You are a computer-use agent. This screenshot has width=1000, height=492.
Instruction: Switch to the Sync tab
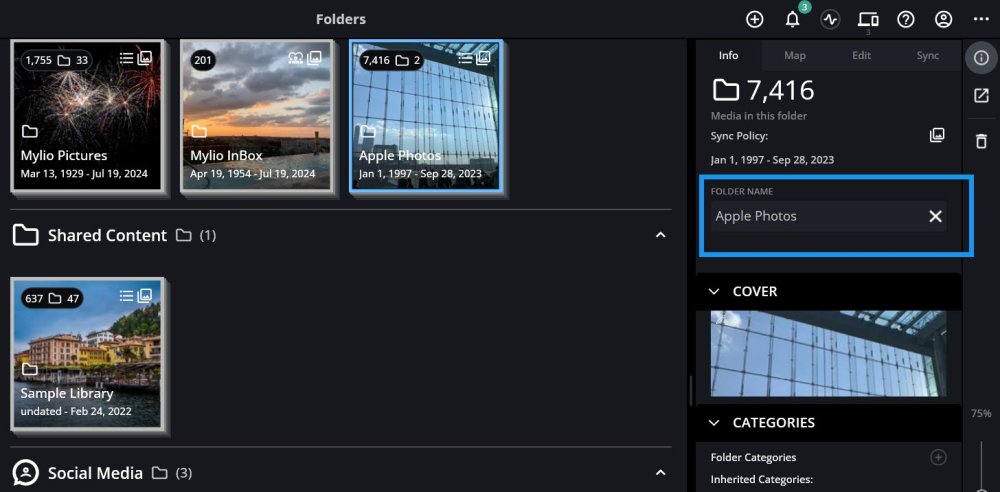[x=928, y=56]
